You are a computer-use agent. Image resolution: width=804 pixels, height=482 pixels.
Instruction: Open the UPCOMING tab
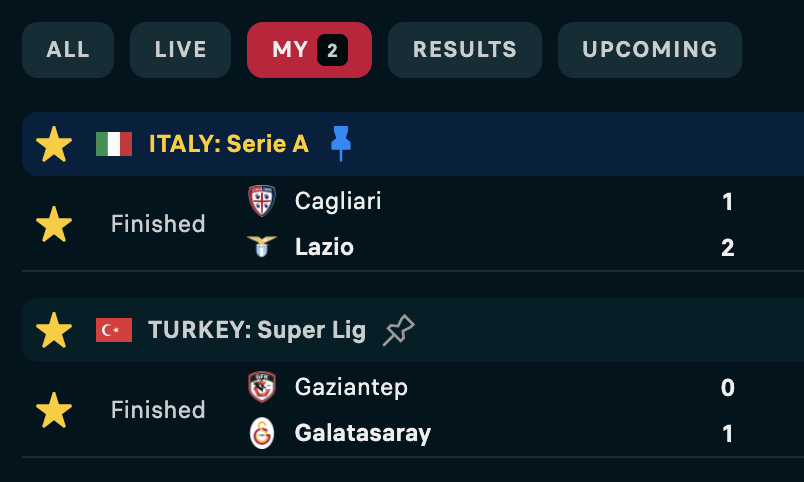(x=650, y=50)
